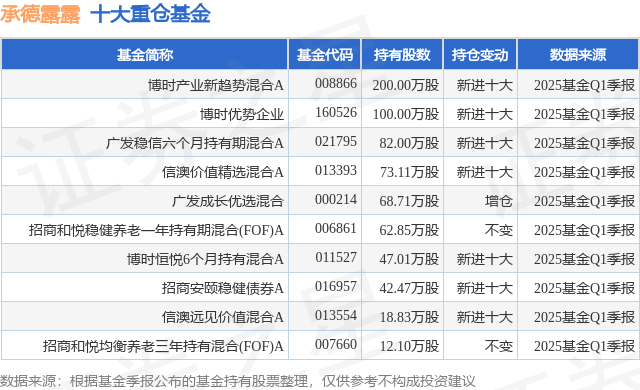Viewport: 640px width, 390px height.
Task: Select the 持有股数 column header
Action: point(402,55)
